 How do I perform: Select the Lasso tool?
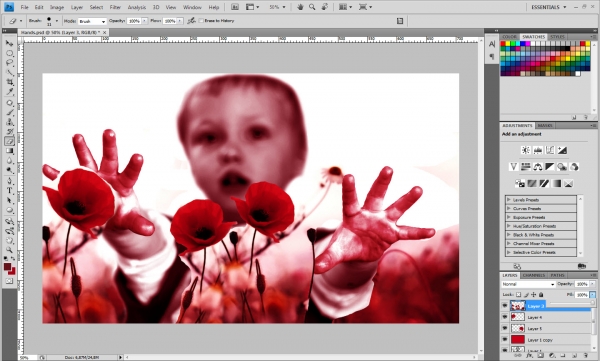9,63
